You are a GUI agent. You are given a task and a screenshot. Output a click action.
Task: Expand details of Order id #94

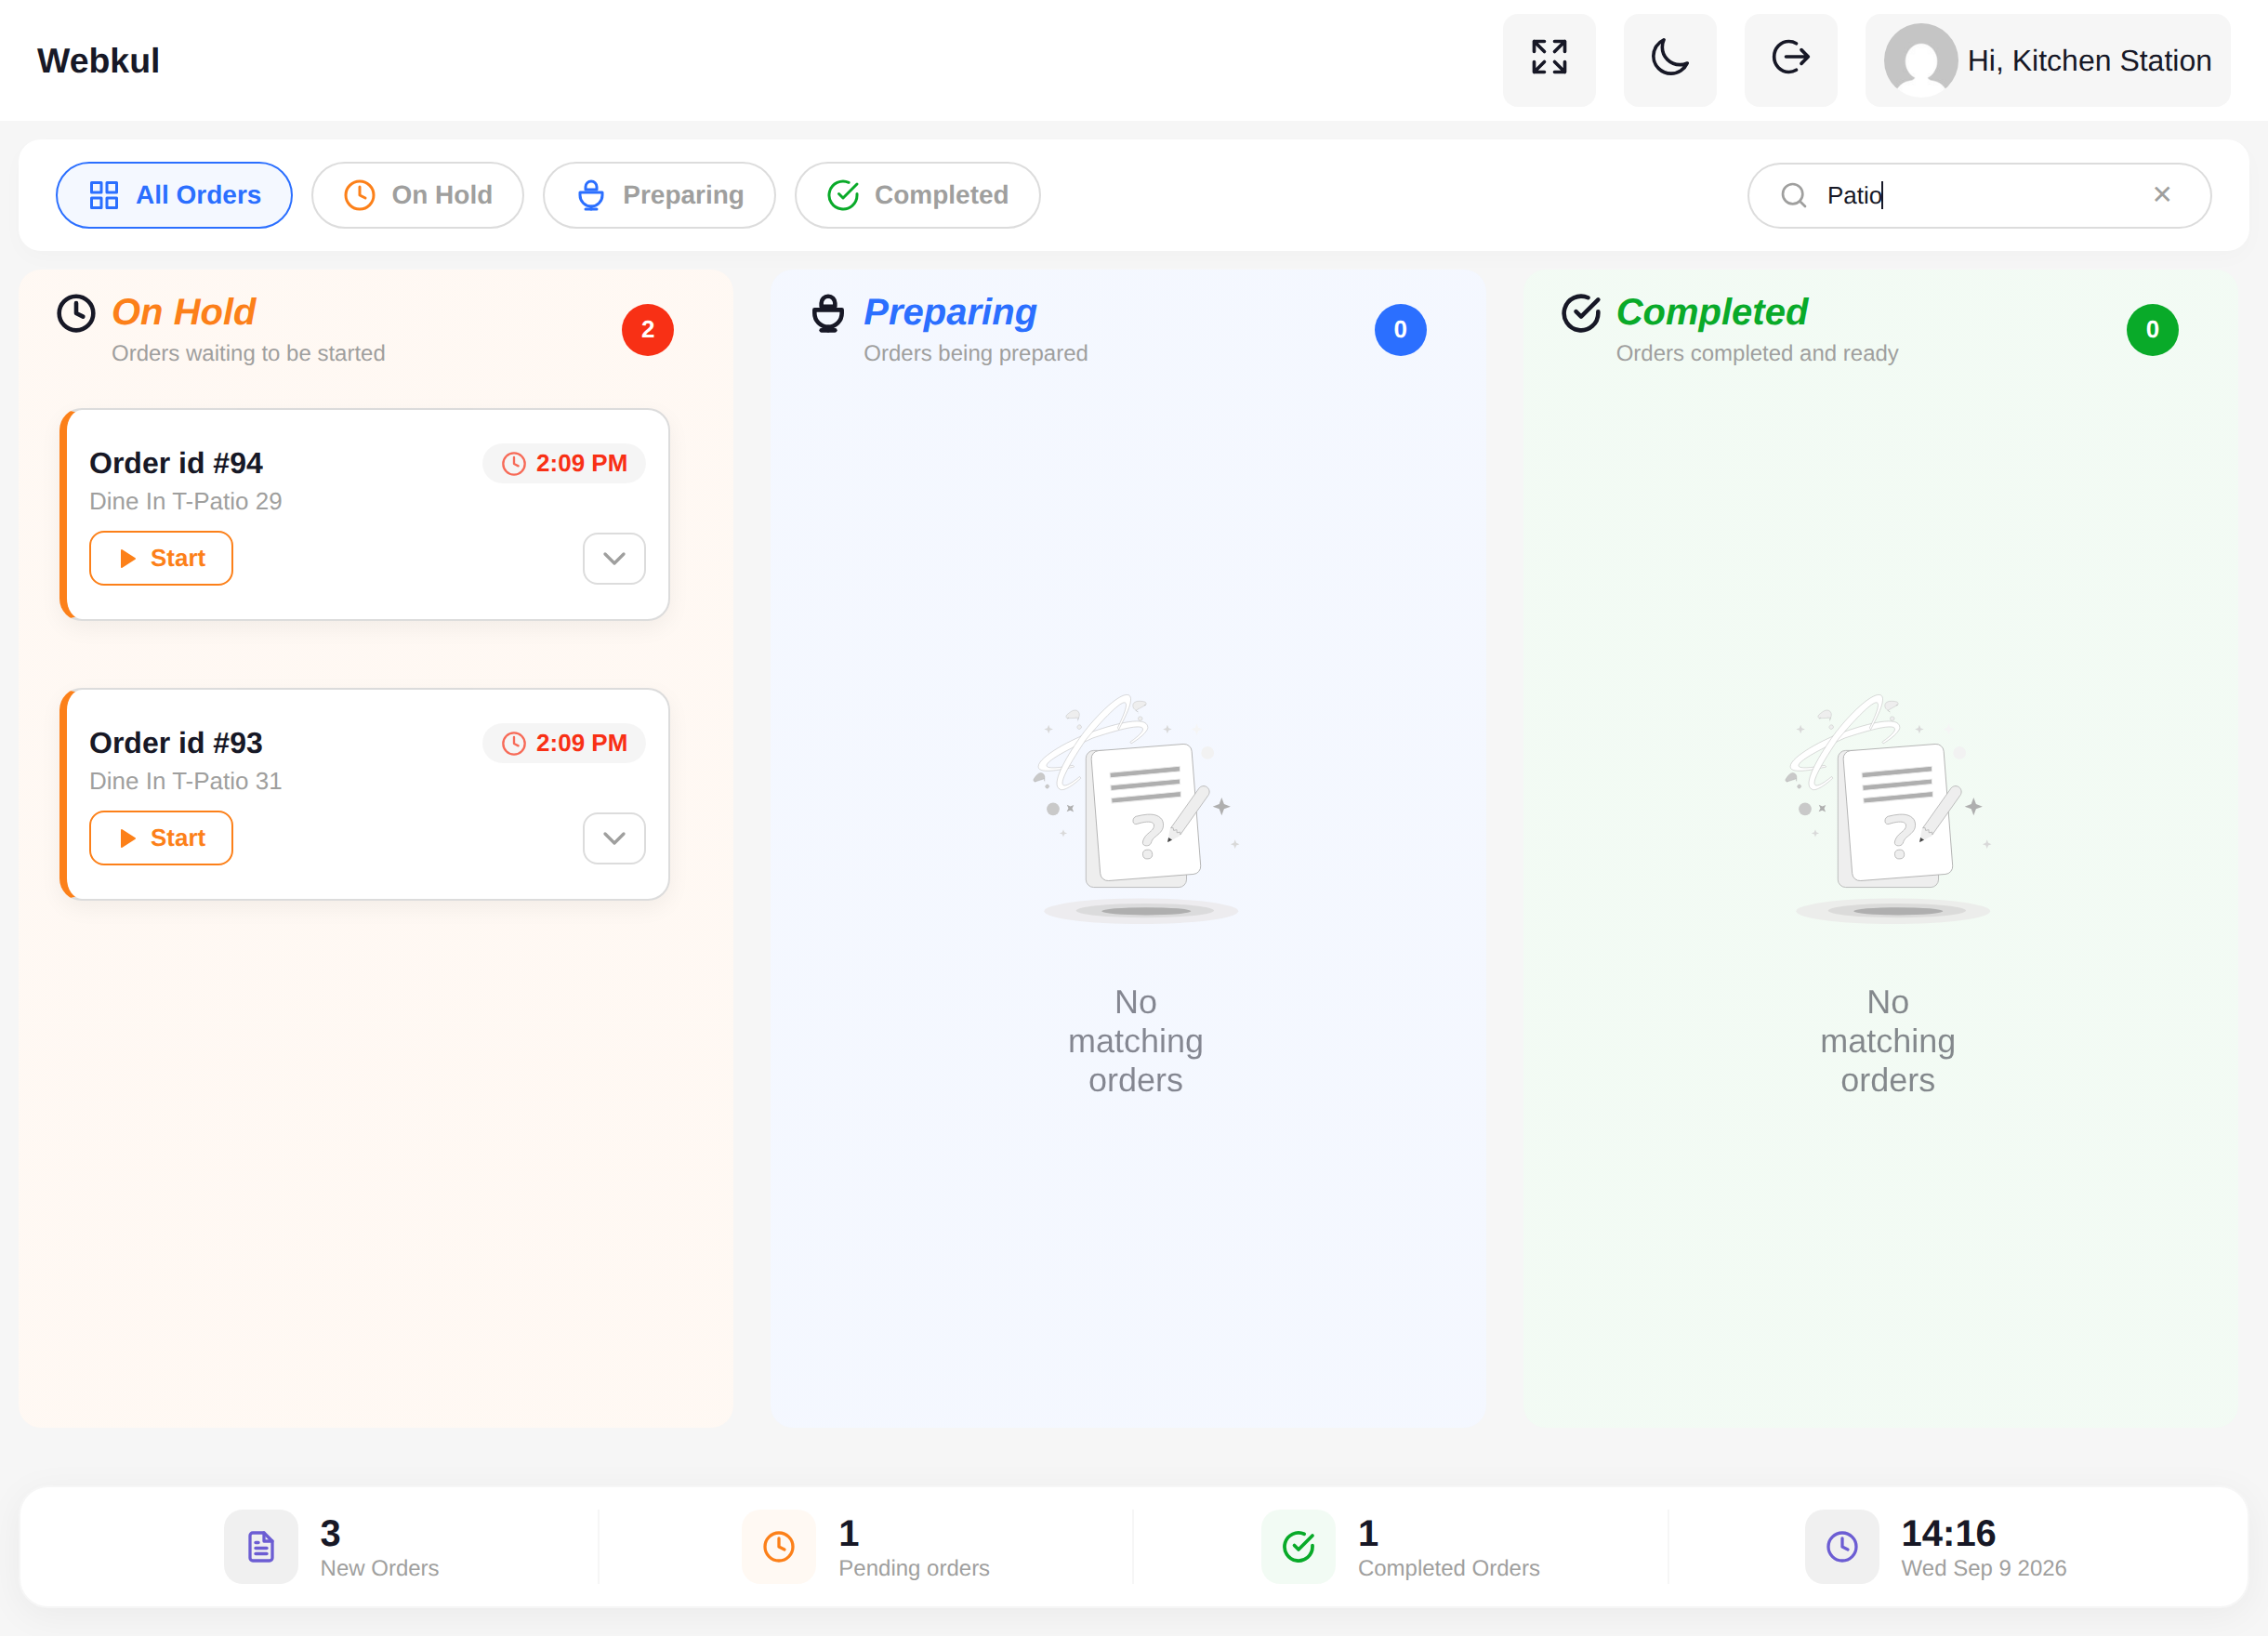pos(614,558)
